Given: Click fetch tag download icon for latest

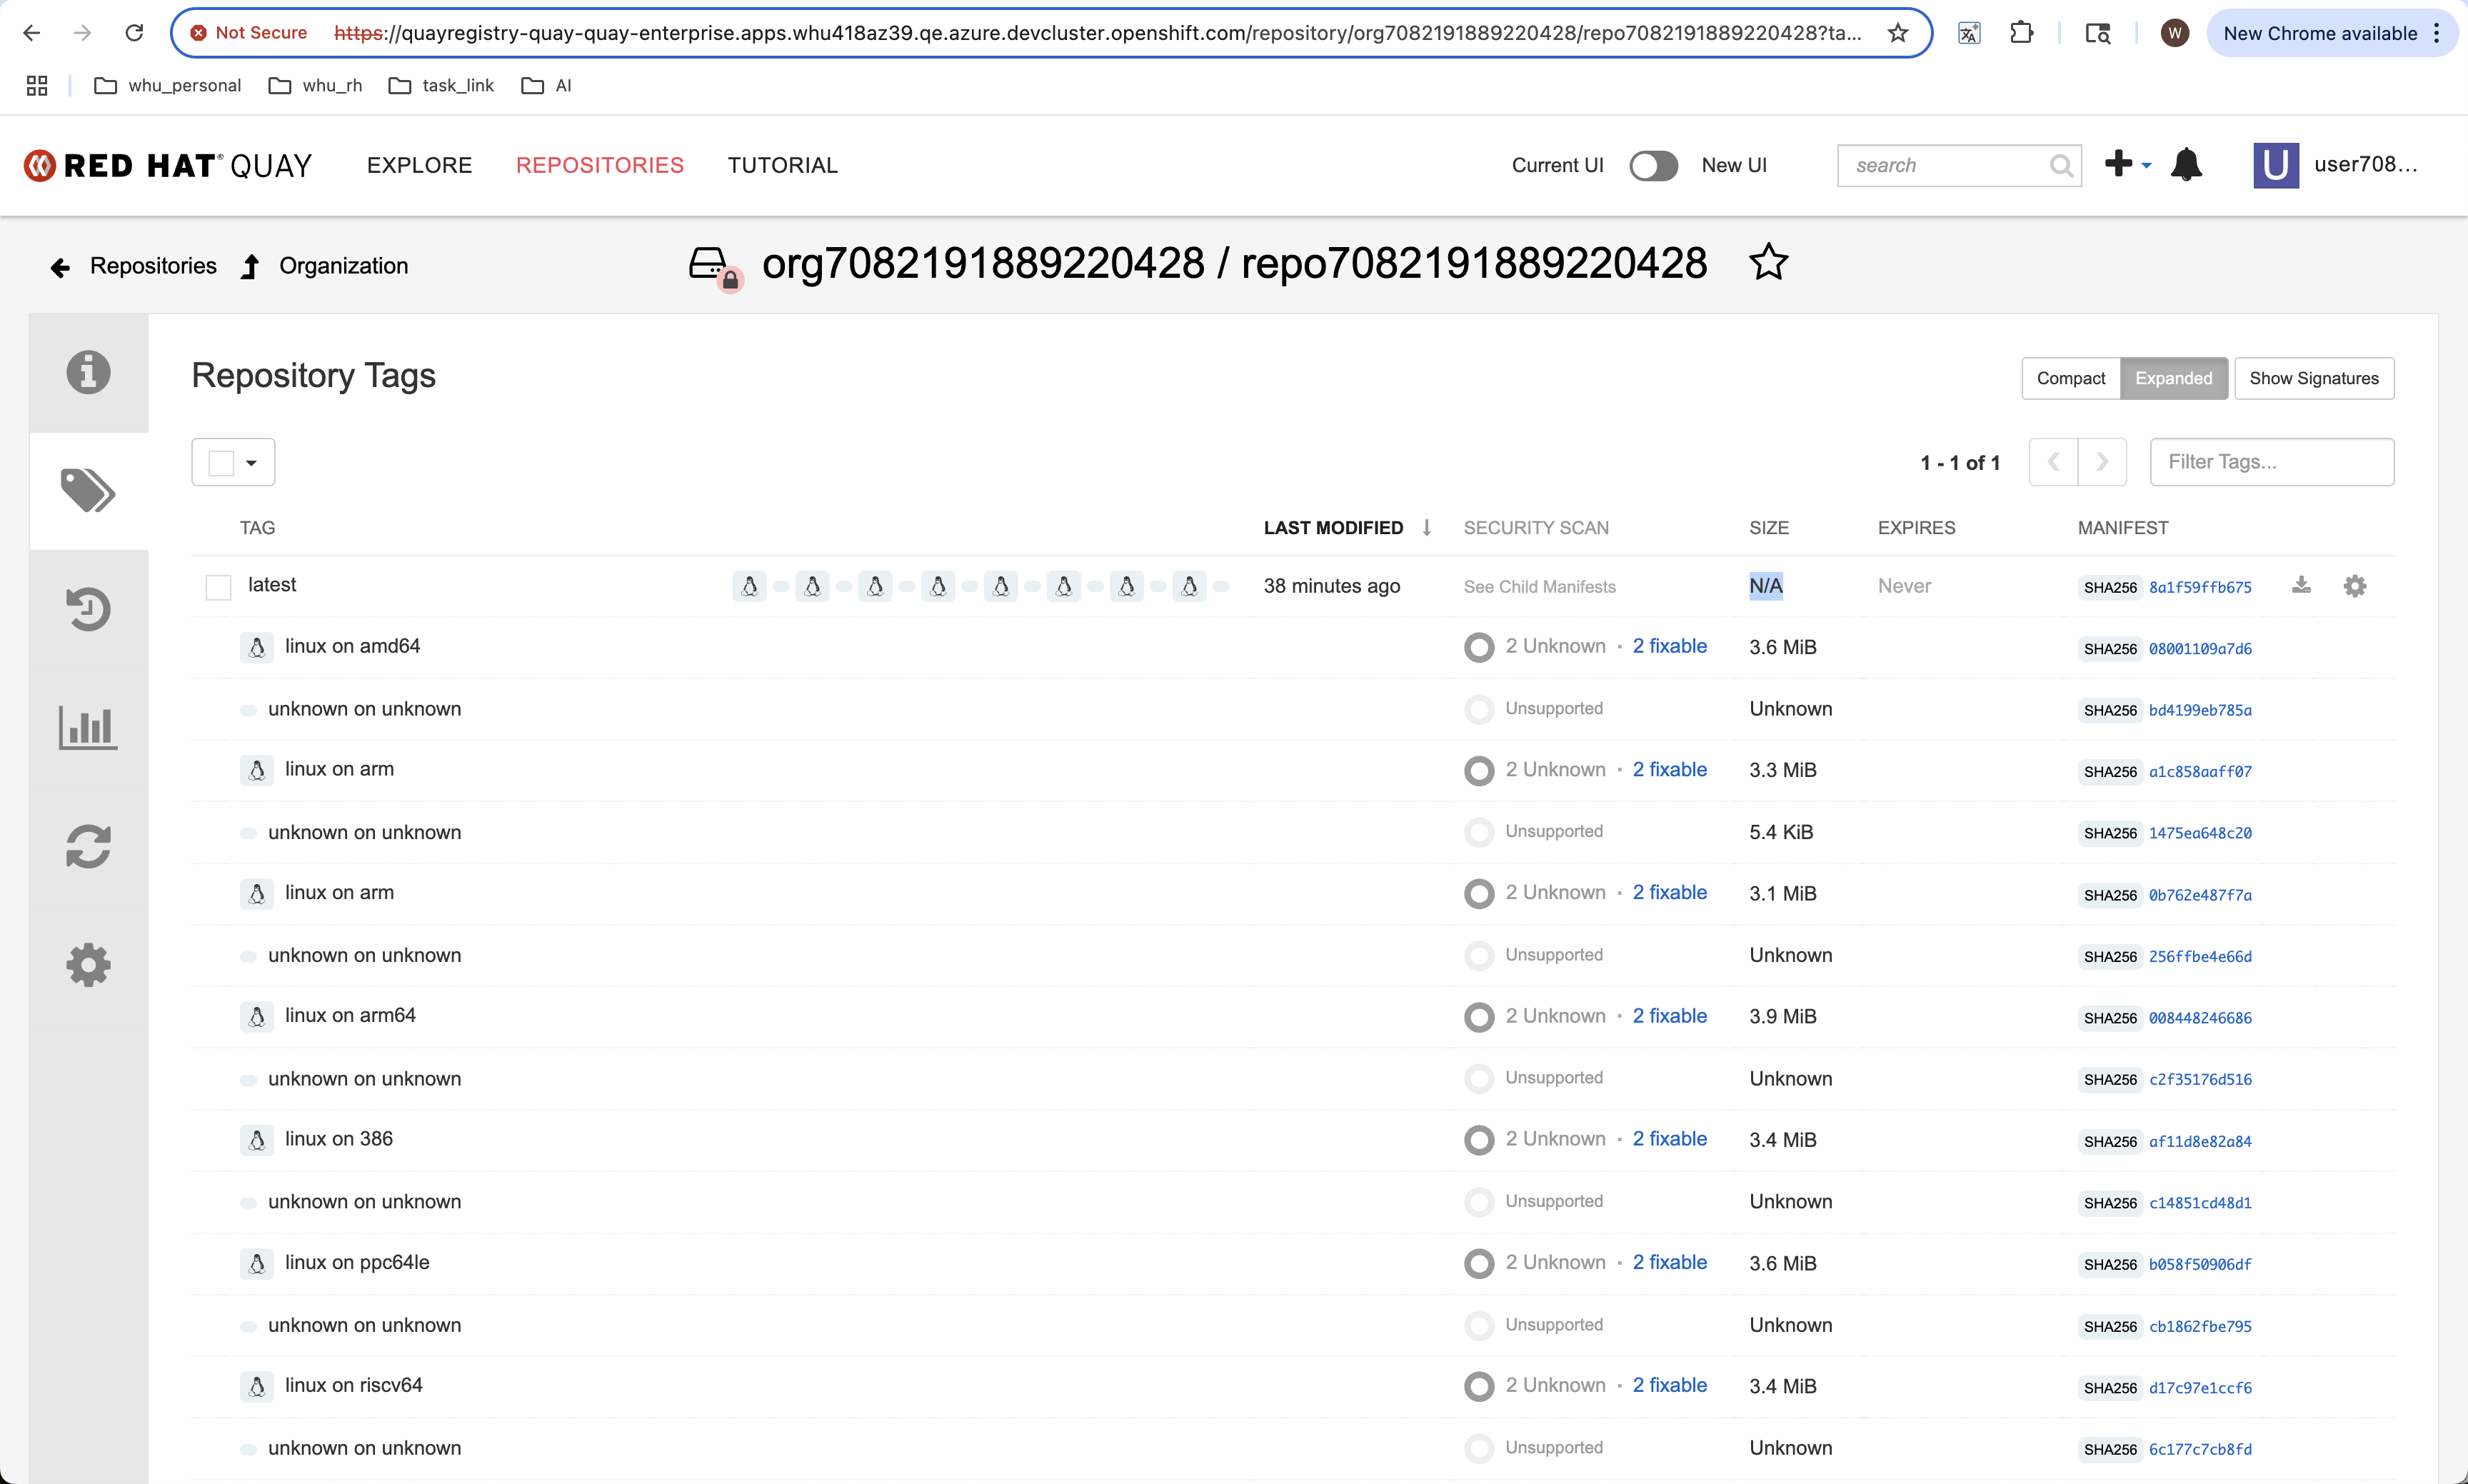Looking at the screenshot, I should click(2301, 586).
